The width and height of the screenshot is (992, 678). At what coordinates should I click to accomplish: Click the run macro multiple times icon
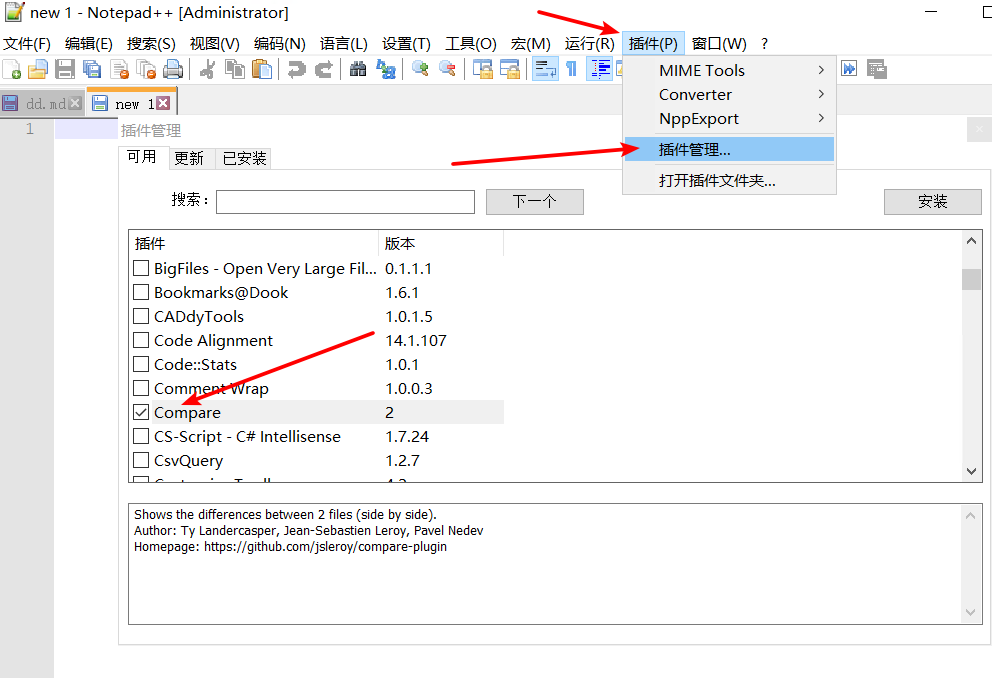[x=849, y=68]
